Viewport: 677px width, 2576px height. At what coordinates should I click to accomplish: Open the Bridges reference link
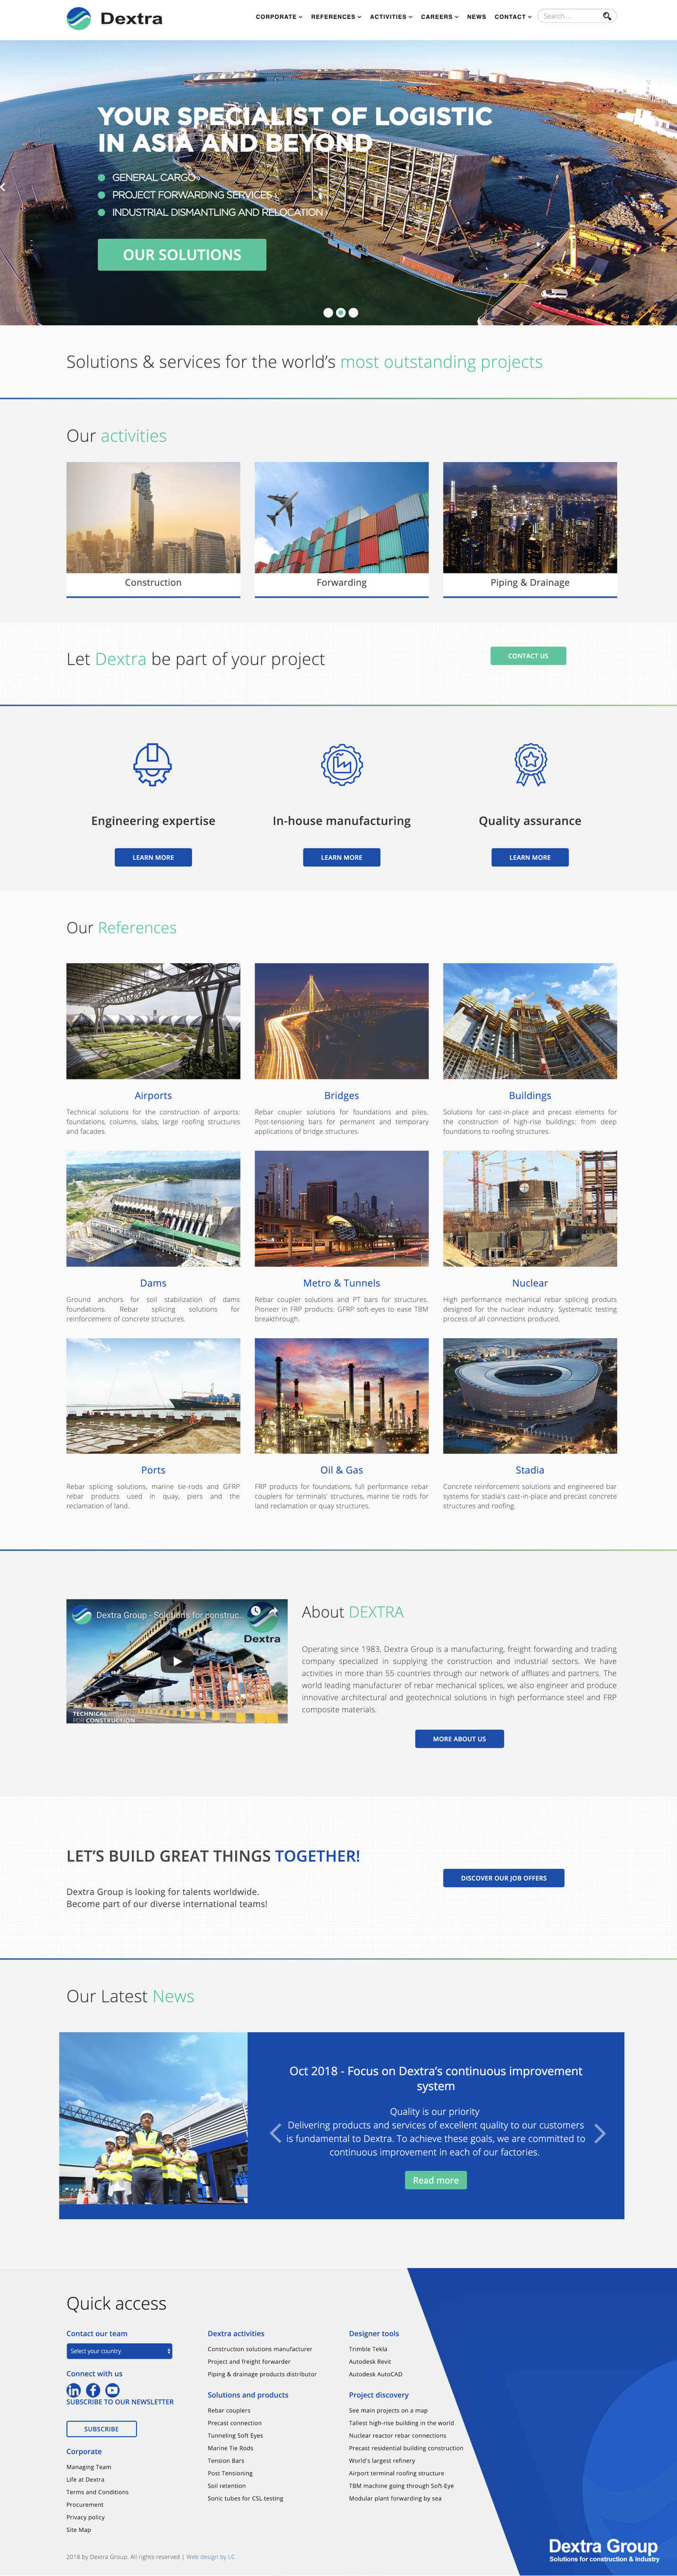[x=342, y=1096]
